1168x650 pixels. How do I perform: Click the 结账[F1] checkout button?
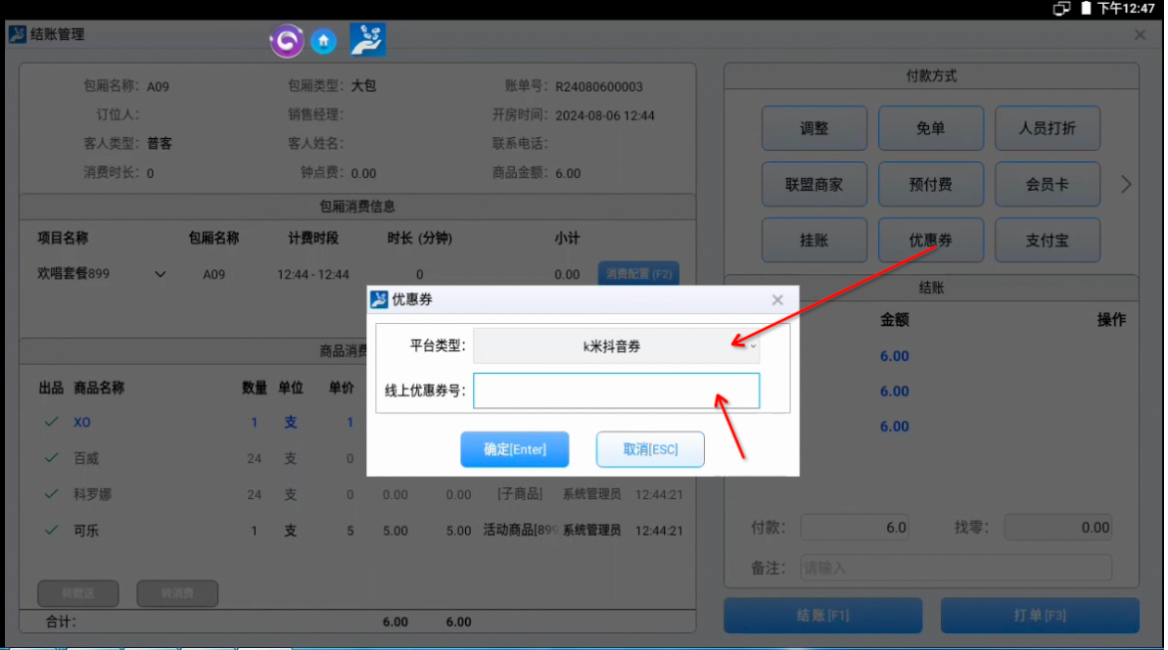[822, 615]
